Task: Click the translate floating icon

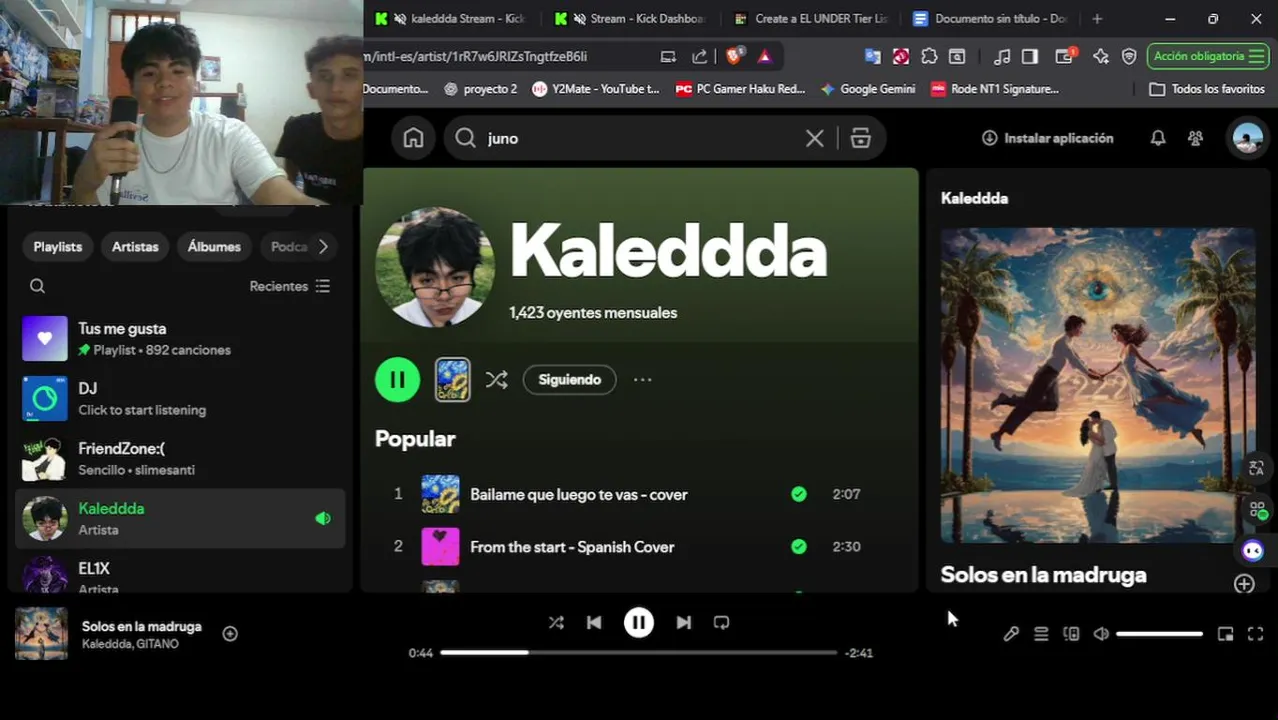Action: (1256, 468)
